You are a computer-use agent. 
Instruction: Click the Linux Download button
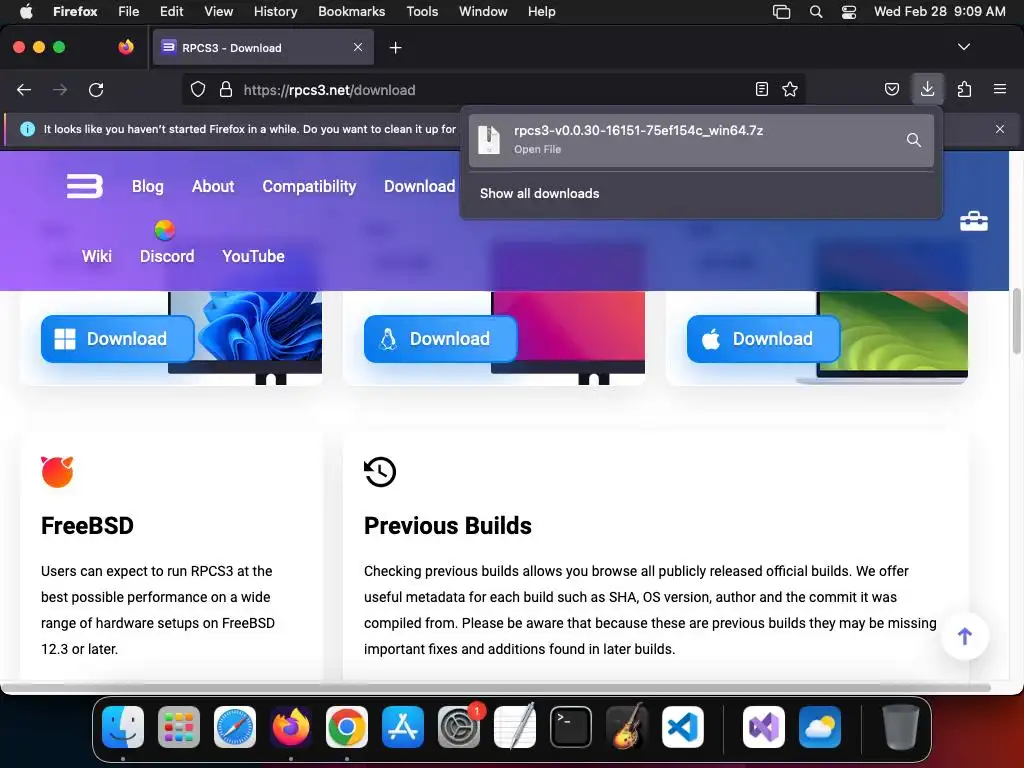(440, 338)
